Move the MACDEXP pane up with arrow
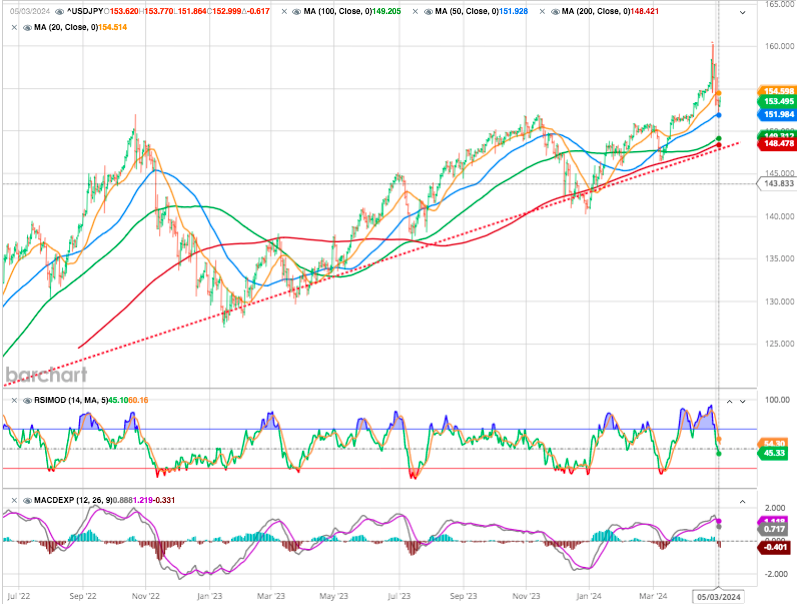The height and width of the screenshot is (607, 802). [740, 499]
